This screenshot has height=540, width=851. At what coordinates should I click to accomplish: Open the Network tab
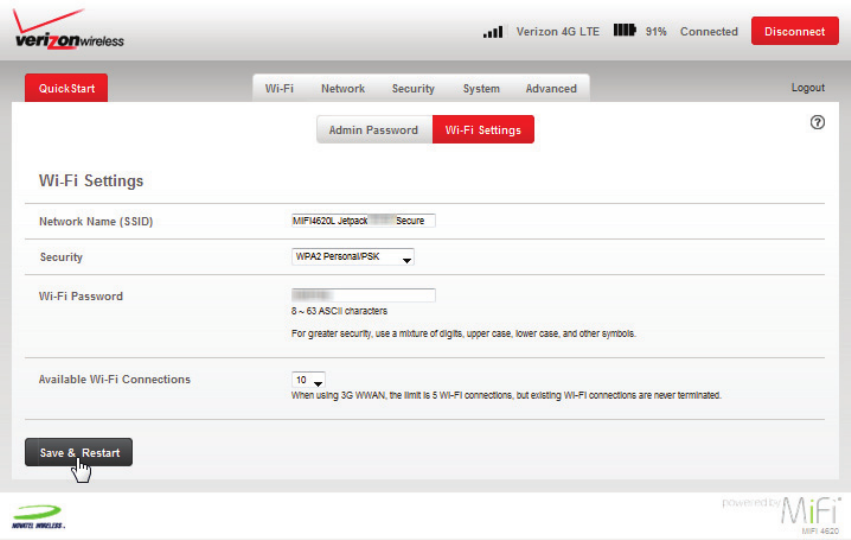pyautogui.click(x=342, y=88)
